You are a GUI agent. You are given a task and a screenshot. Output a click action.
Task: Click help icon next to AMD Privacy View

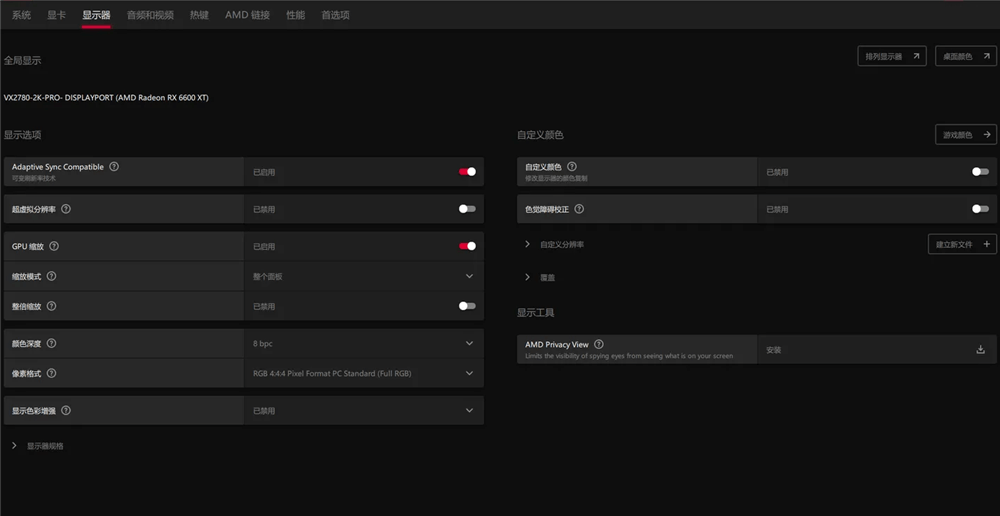pos(599,344)
